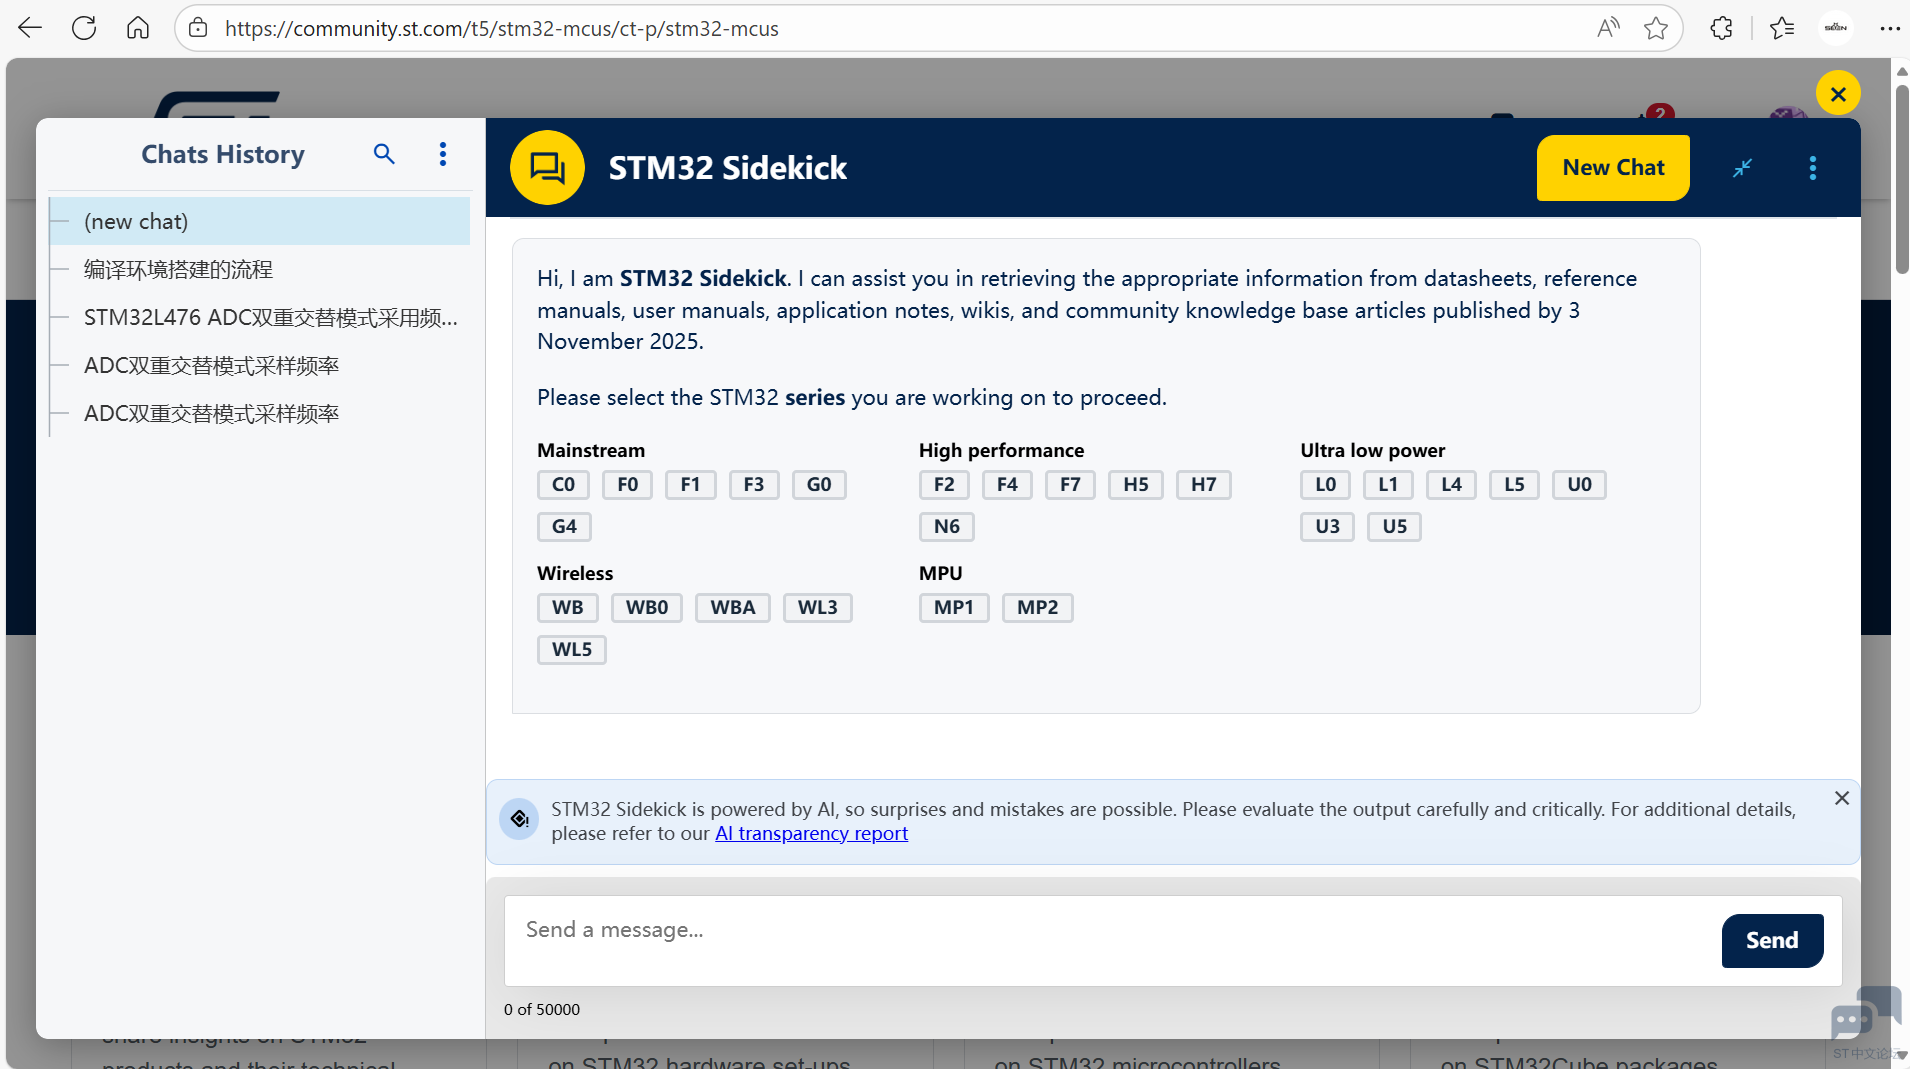This screenshot has height=1069, width=1910.
Task: Open the browser profile avatar
Action: pyautogui.click(x=1836, y=28)
